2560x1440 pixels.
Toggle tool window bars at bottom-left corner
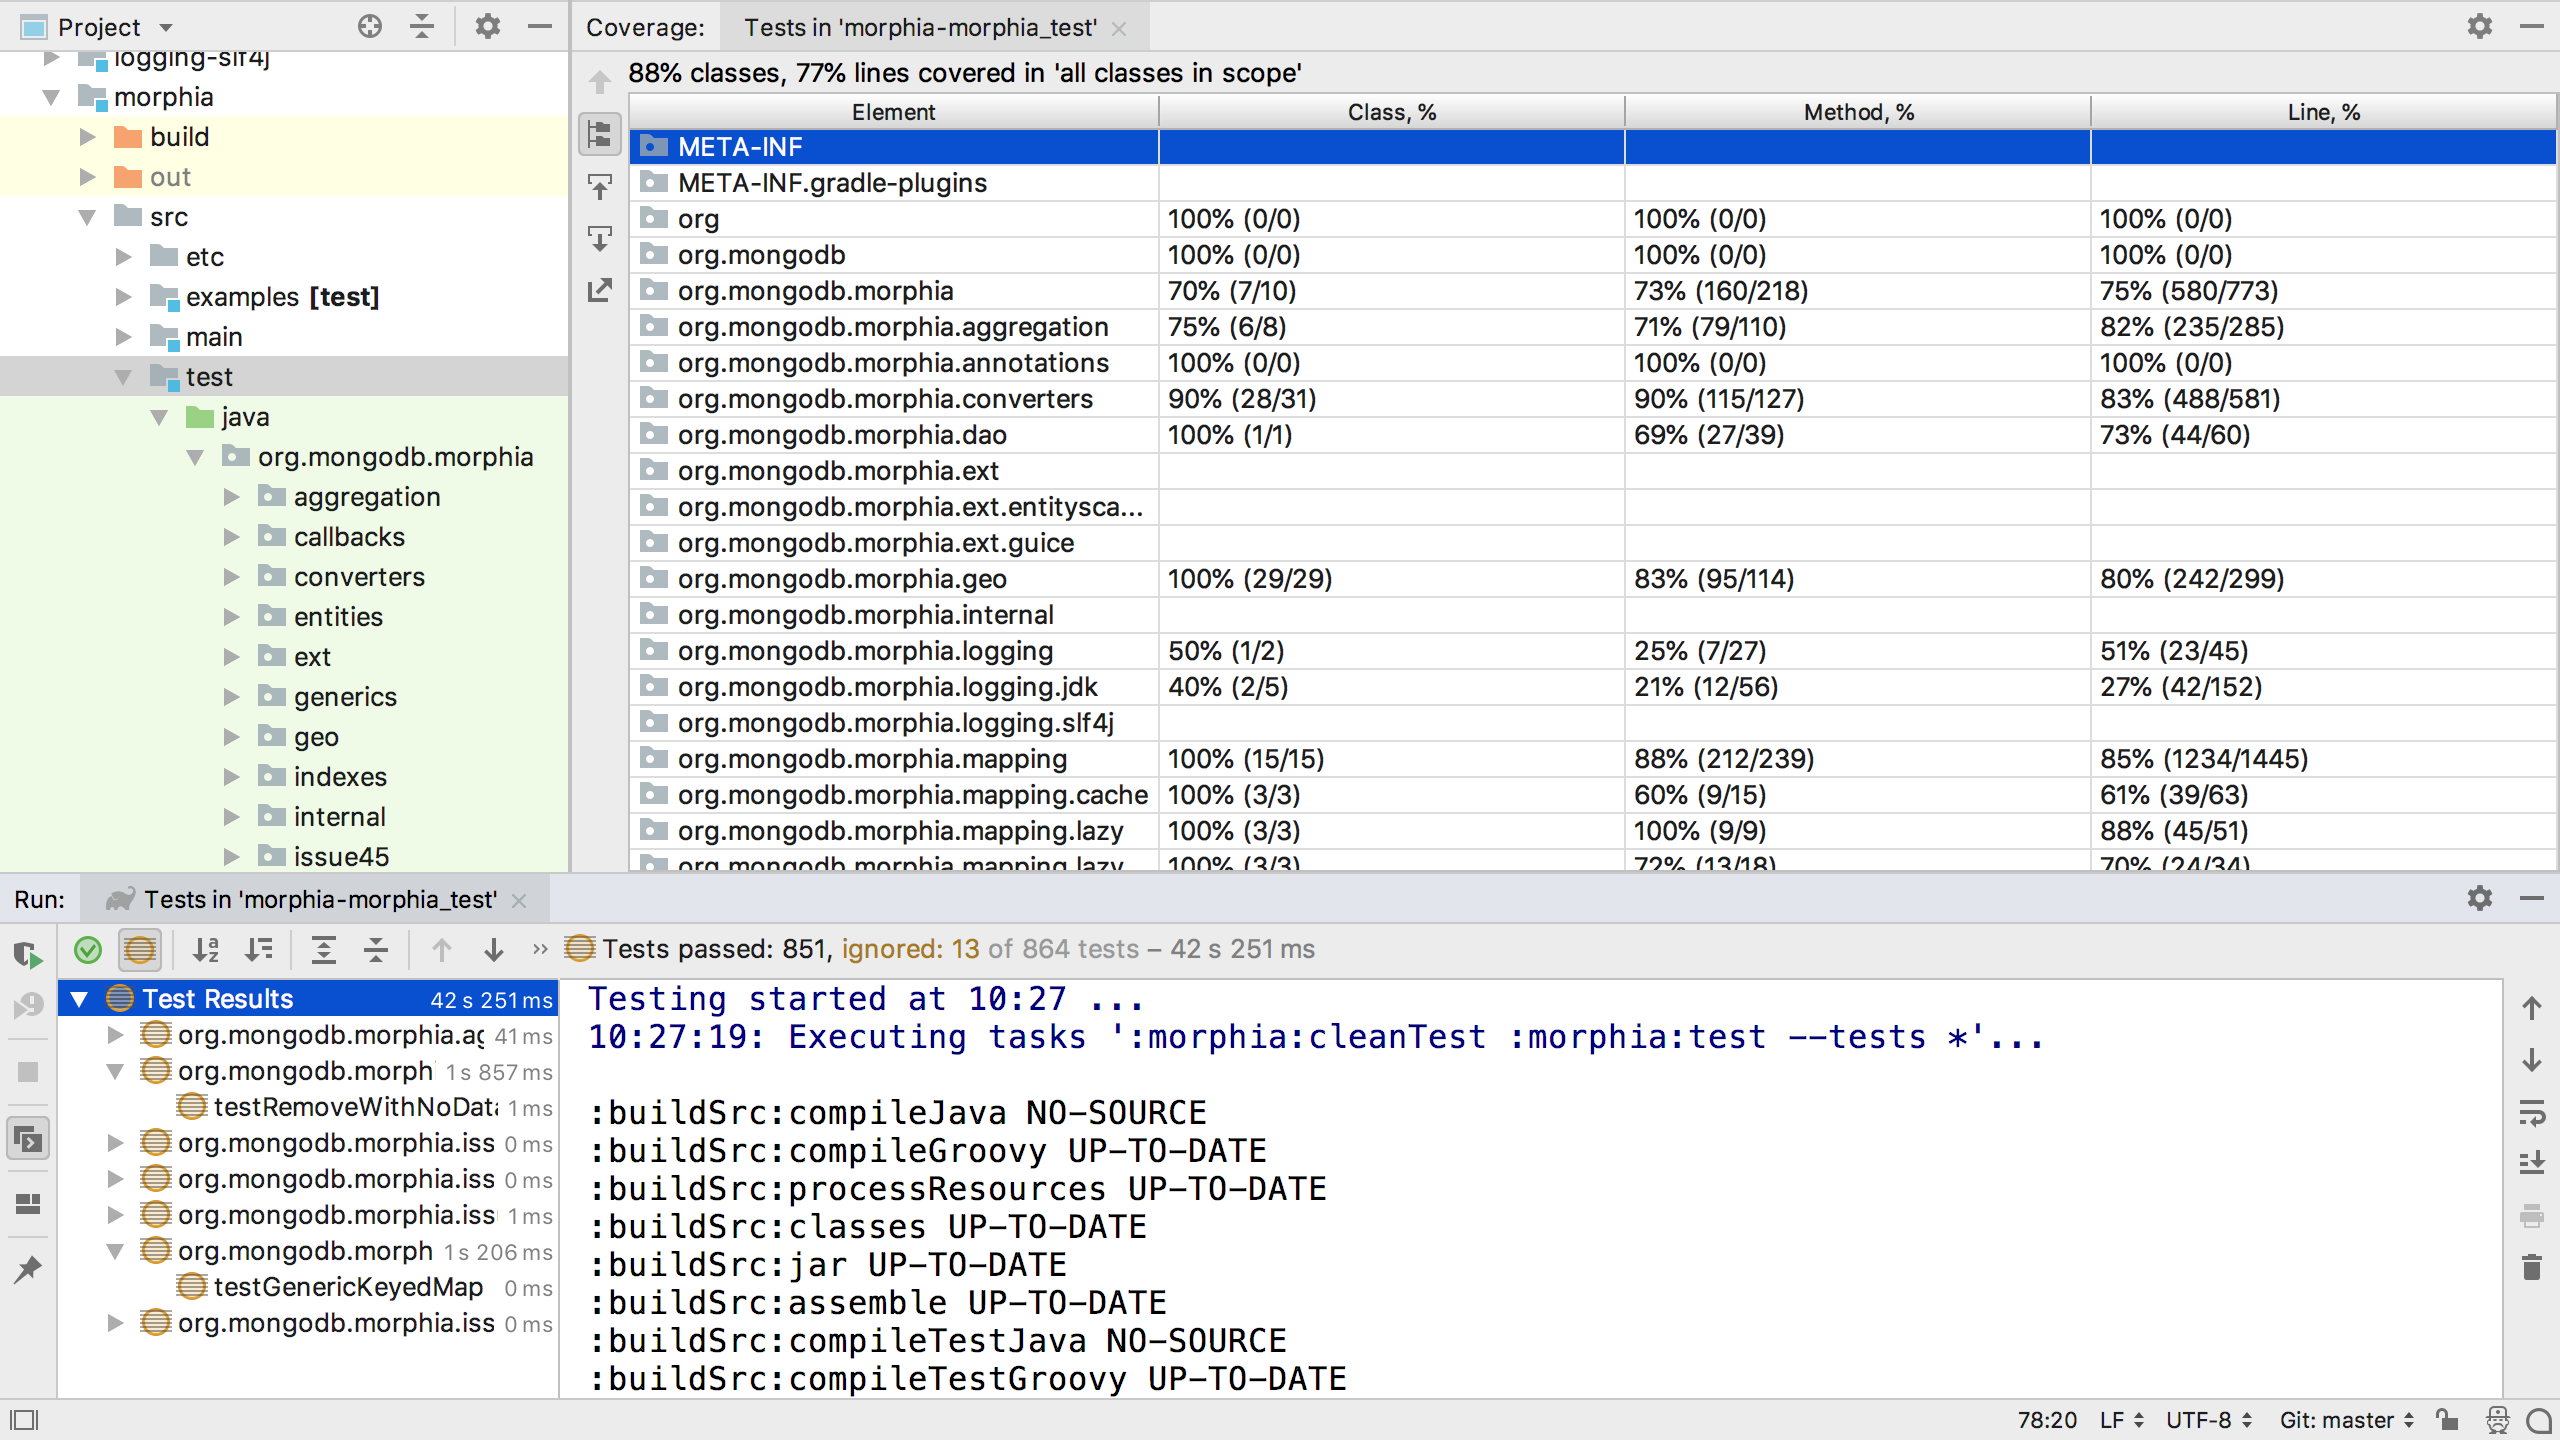coord(24,1420)
